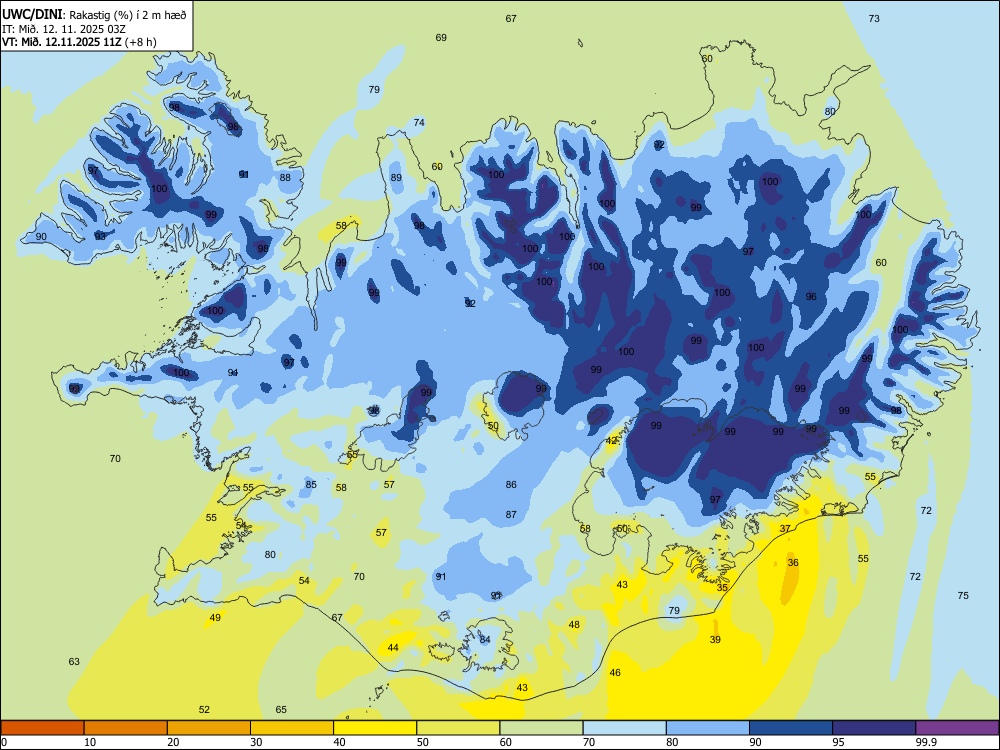
Task: Click the humidity value 85 on the map
Action: 311,485
